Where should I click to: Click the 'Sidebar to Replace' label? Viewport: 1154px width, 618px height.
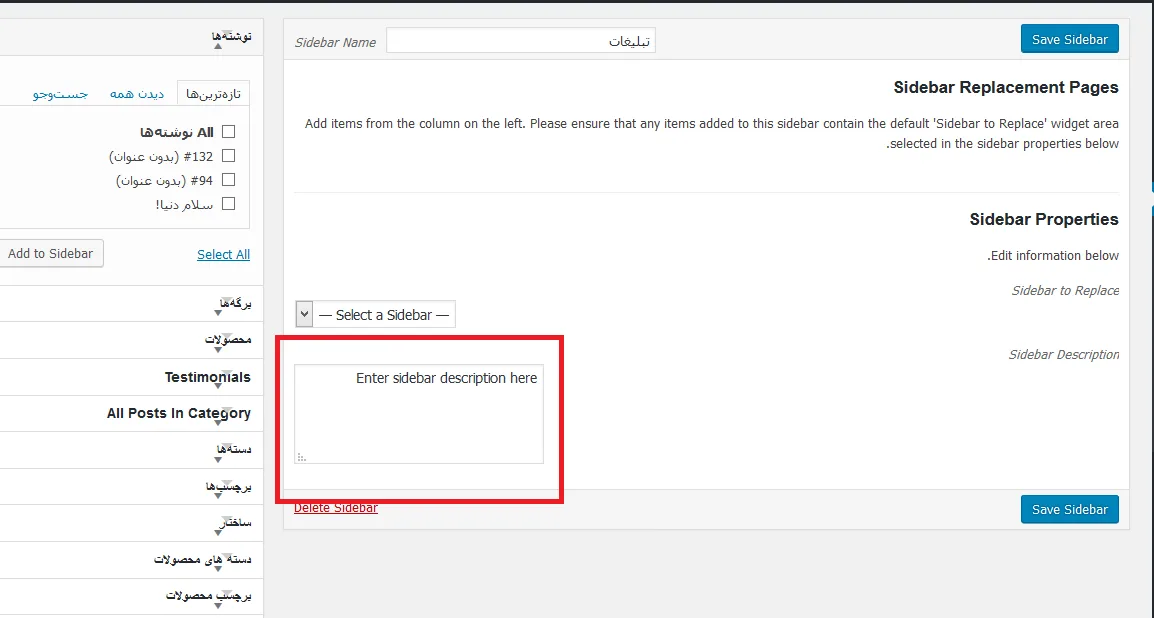(1065, 291)
